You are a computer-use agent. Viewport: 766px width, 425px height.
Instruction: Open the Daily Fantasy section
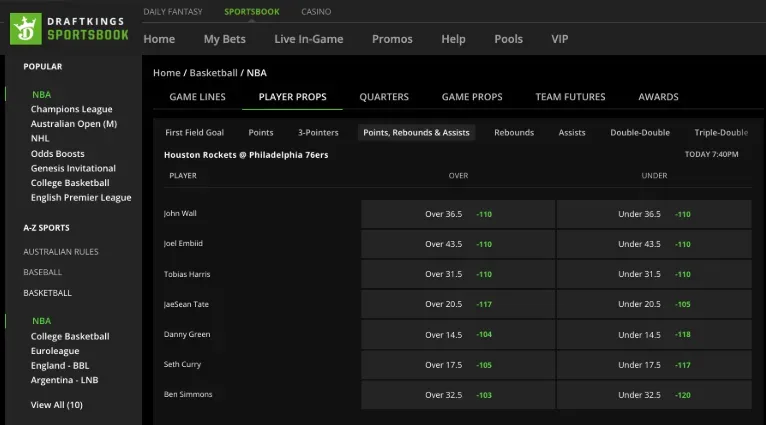pyautogui.click(x=173, y=11)
